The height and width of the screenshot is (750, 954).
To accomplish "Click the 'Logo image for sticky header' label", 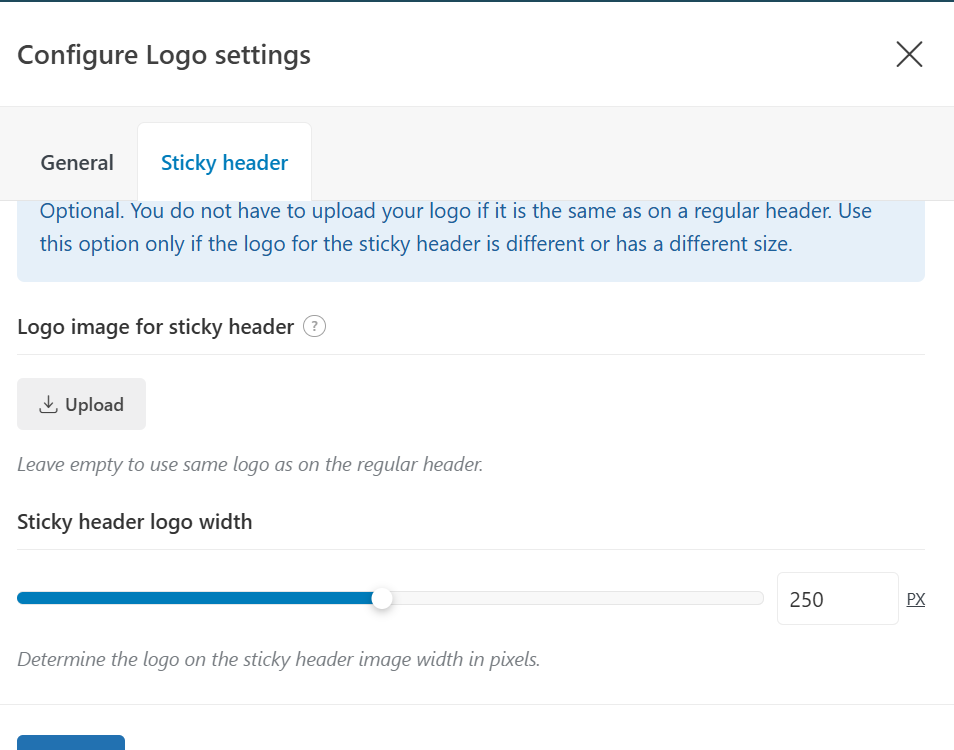I will coord(156,327).
